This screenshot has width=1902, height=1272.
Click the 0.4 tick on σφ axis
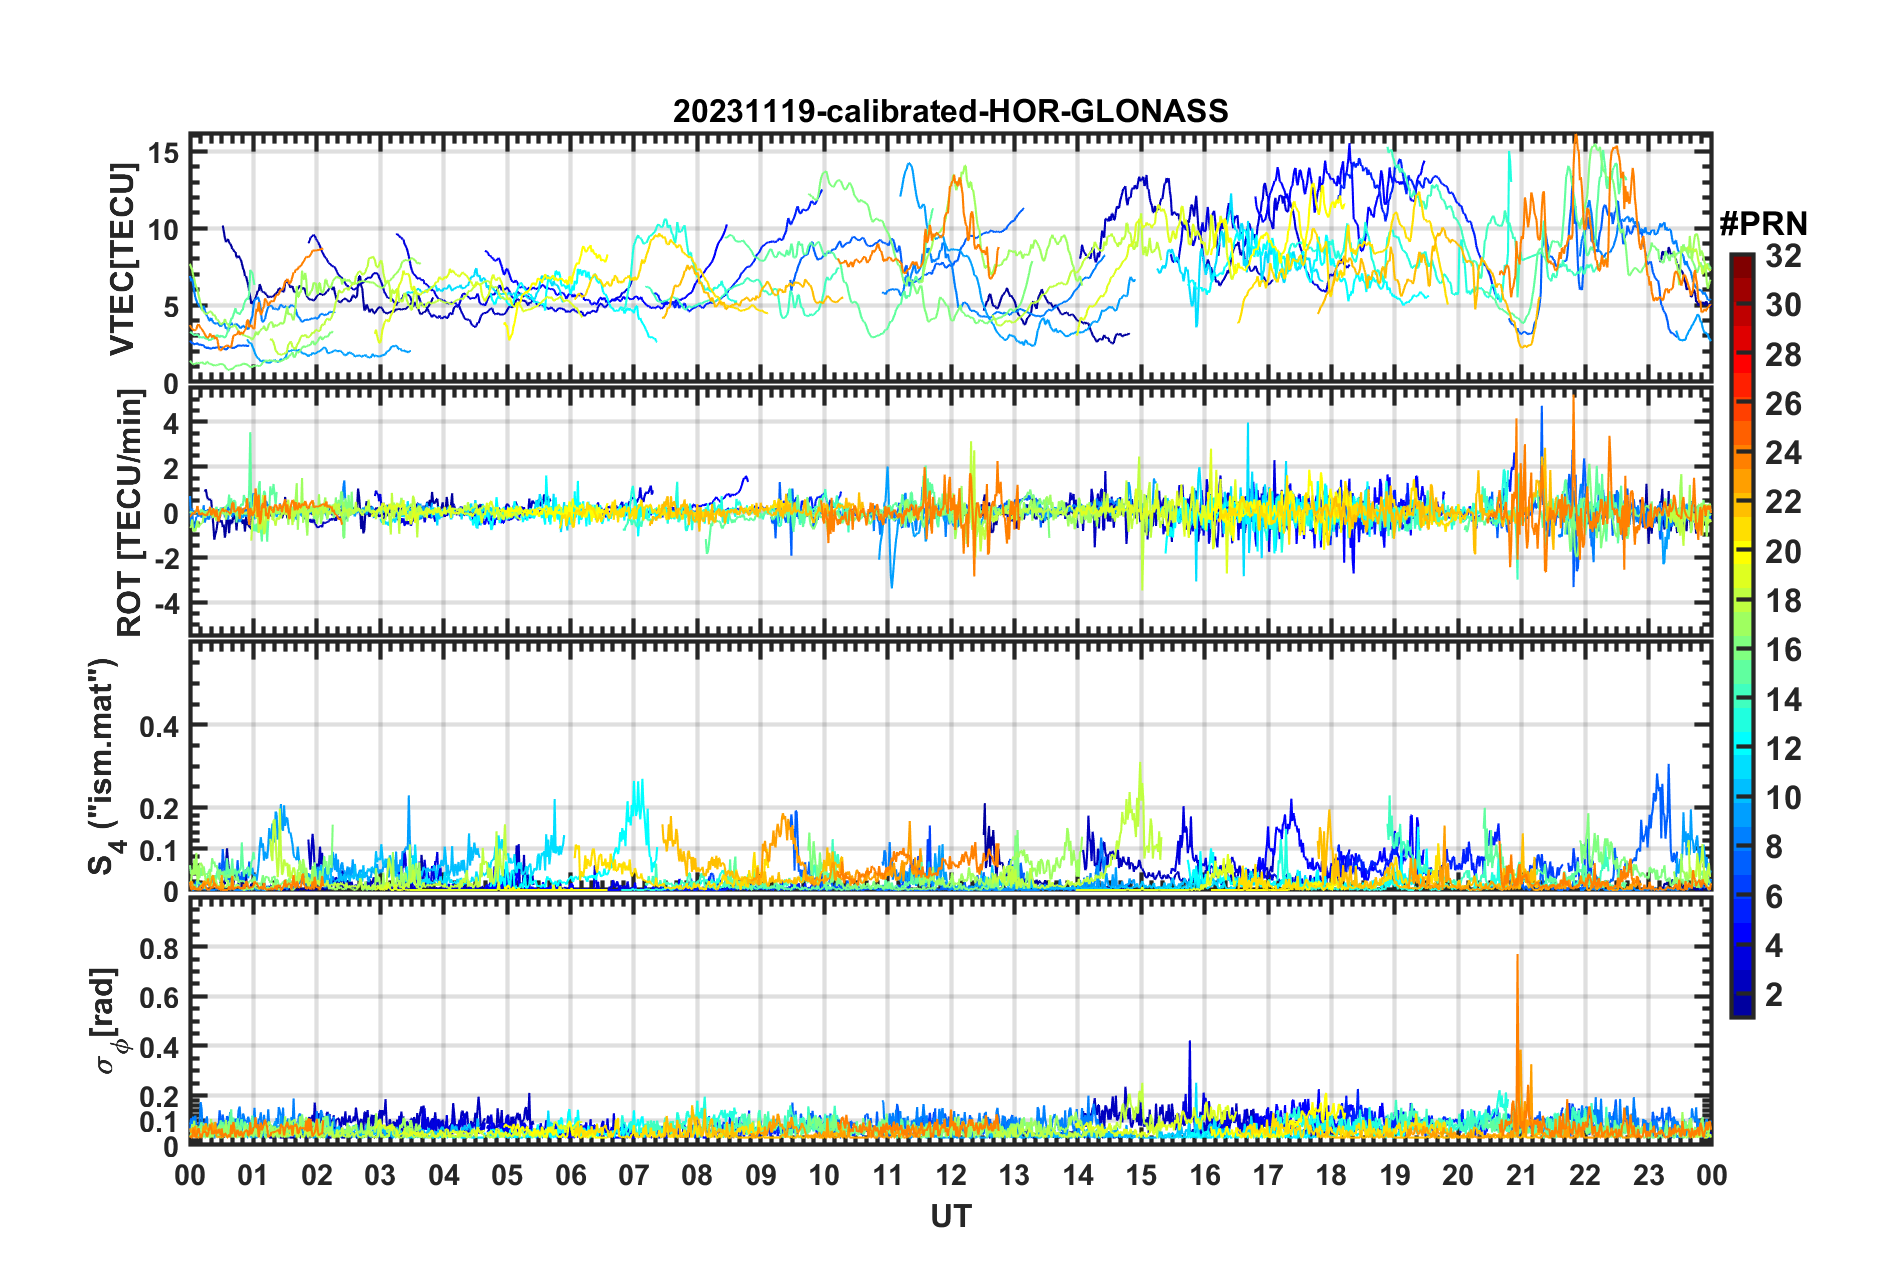[159, 1047]
